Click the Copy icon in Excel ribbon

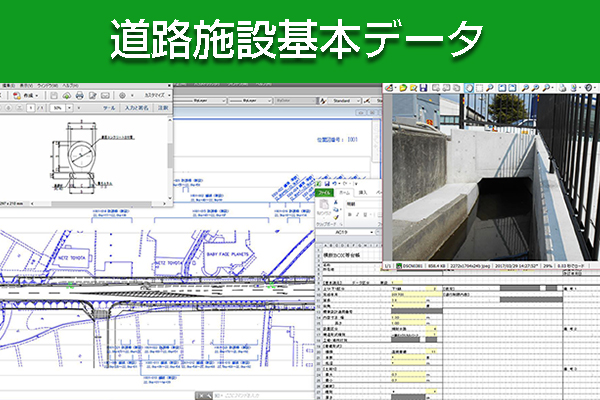coord(336,210)
